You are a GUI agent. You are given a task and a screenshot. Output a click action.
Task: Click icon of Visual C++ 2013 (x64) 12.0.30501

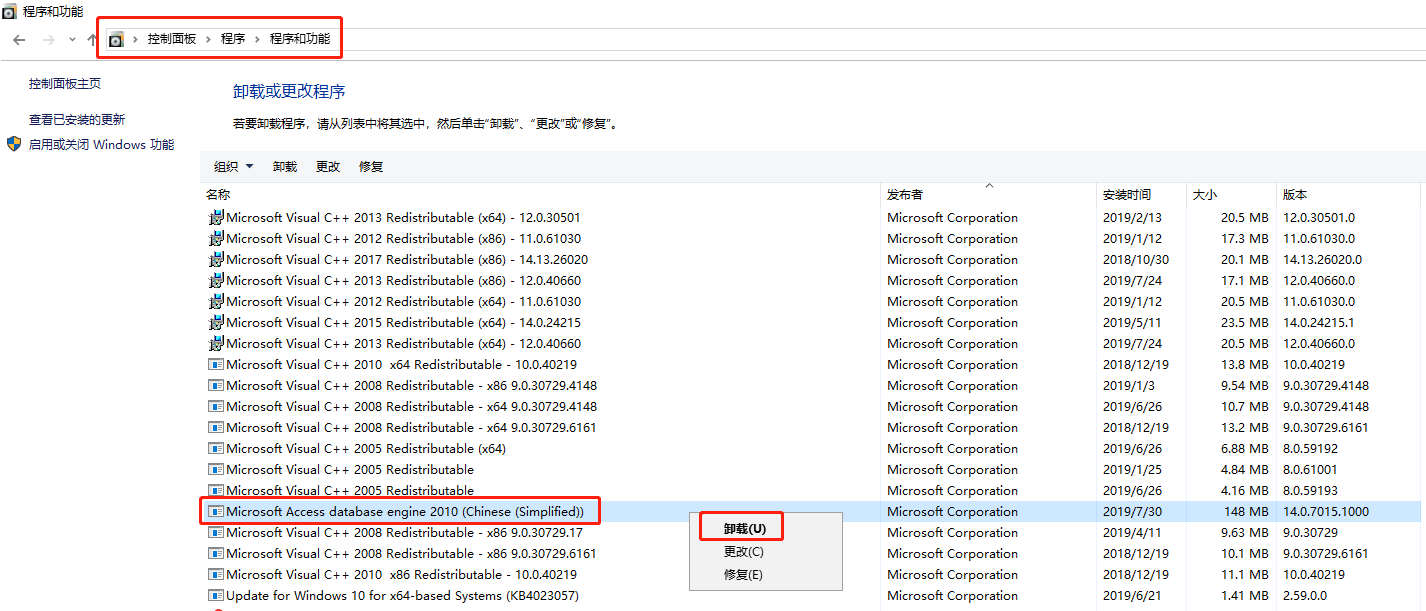click(x=215, y=217)
